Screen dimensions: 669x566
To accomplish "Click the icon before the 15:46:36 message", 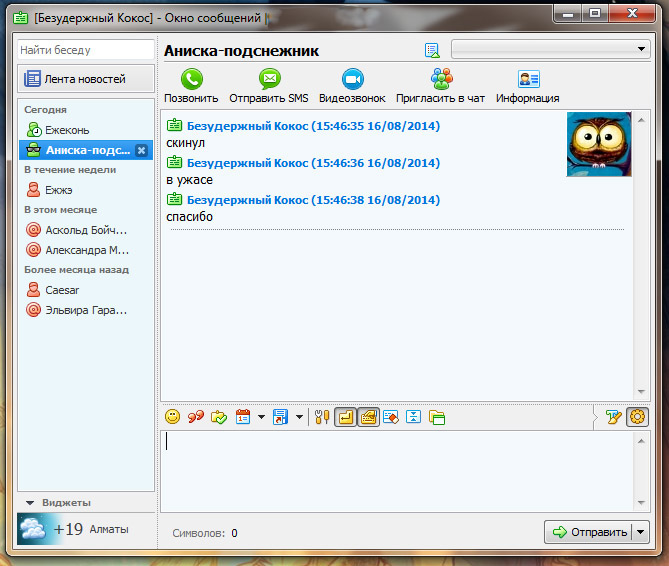I will point(174,162).
